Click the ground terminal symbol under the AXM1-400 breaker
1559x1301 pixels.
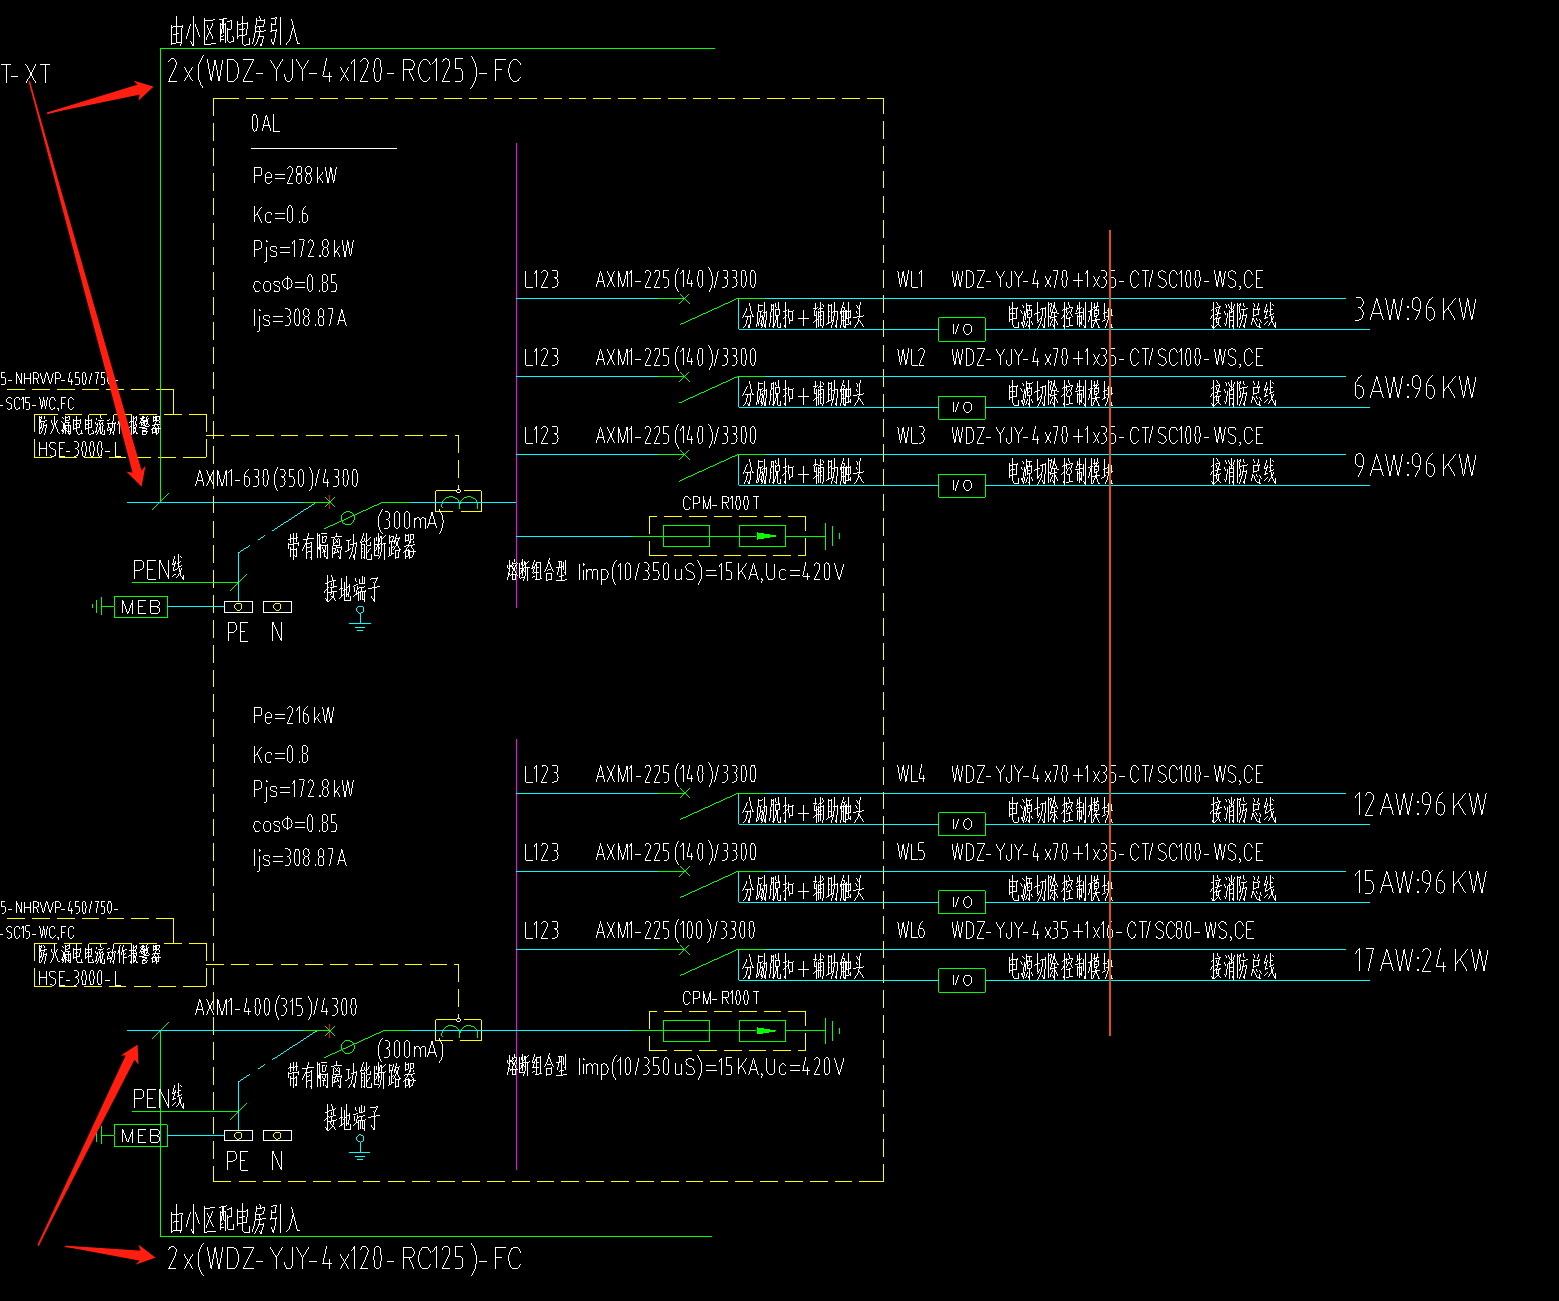360,1148
